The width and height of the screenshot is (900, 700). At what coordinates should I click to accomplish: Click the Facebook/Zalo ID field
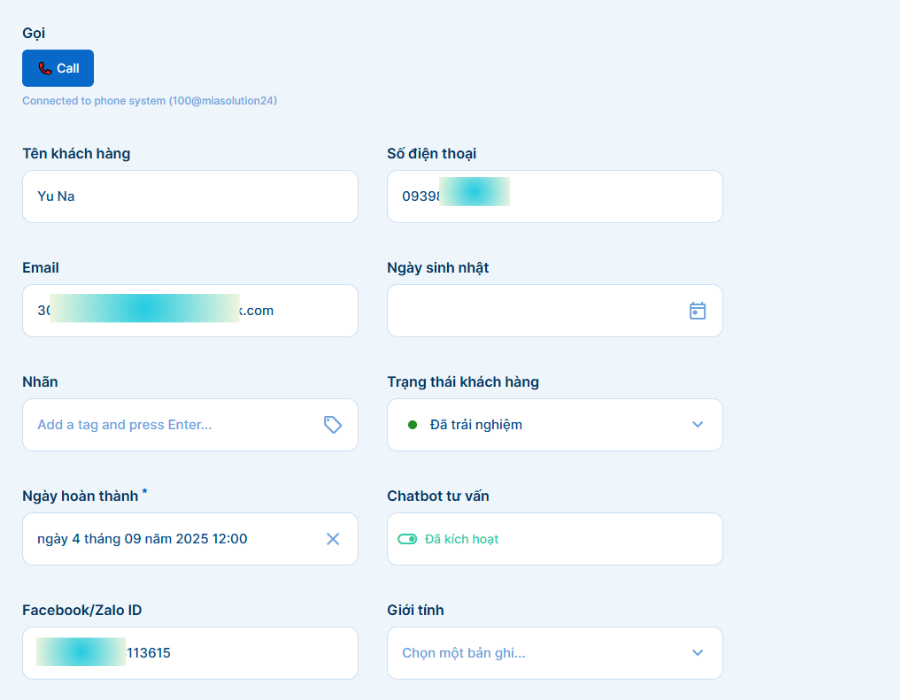coord(190,653)
